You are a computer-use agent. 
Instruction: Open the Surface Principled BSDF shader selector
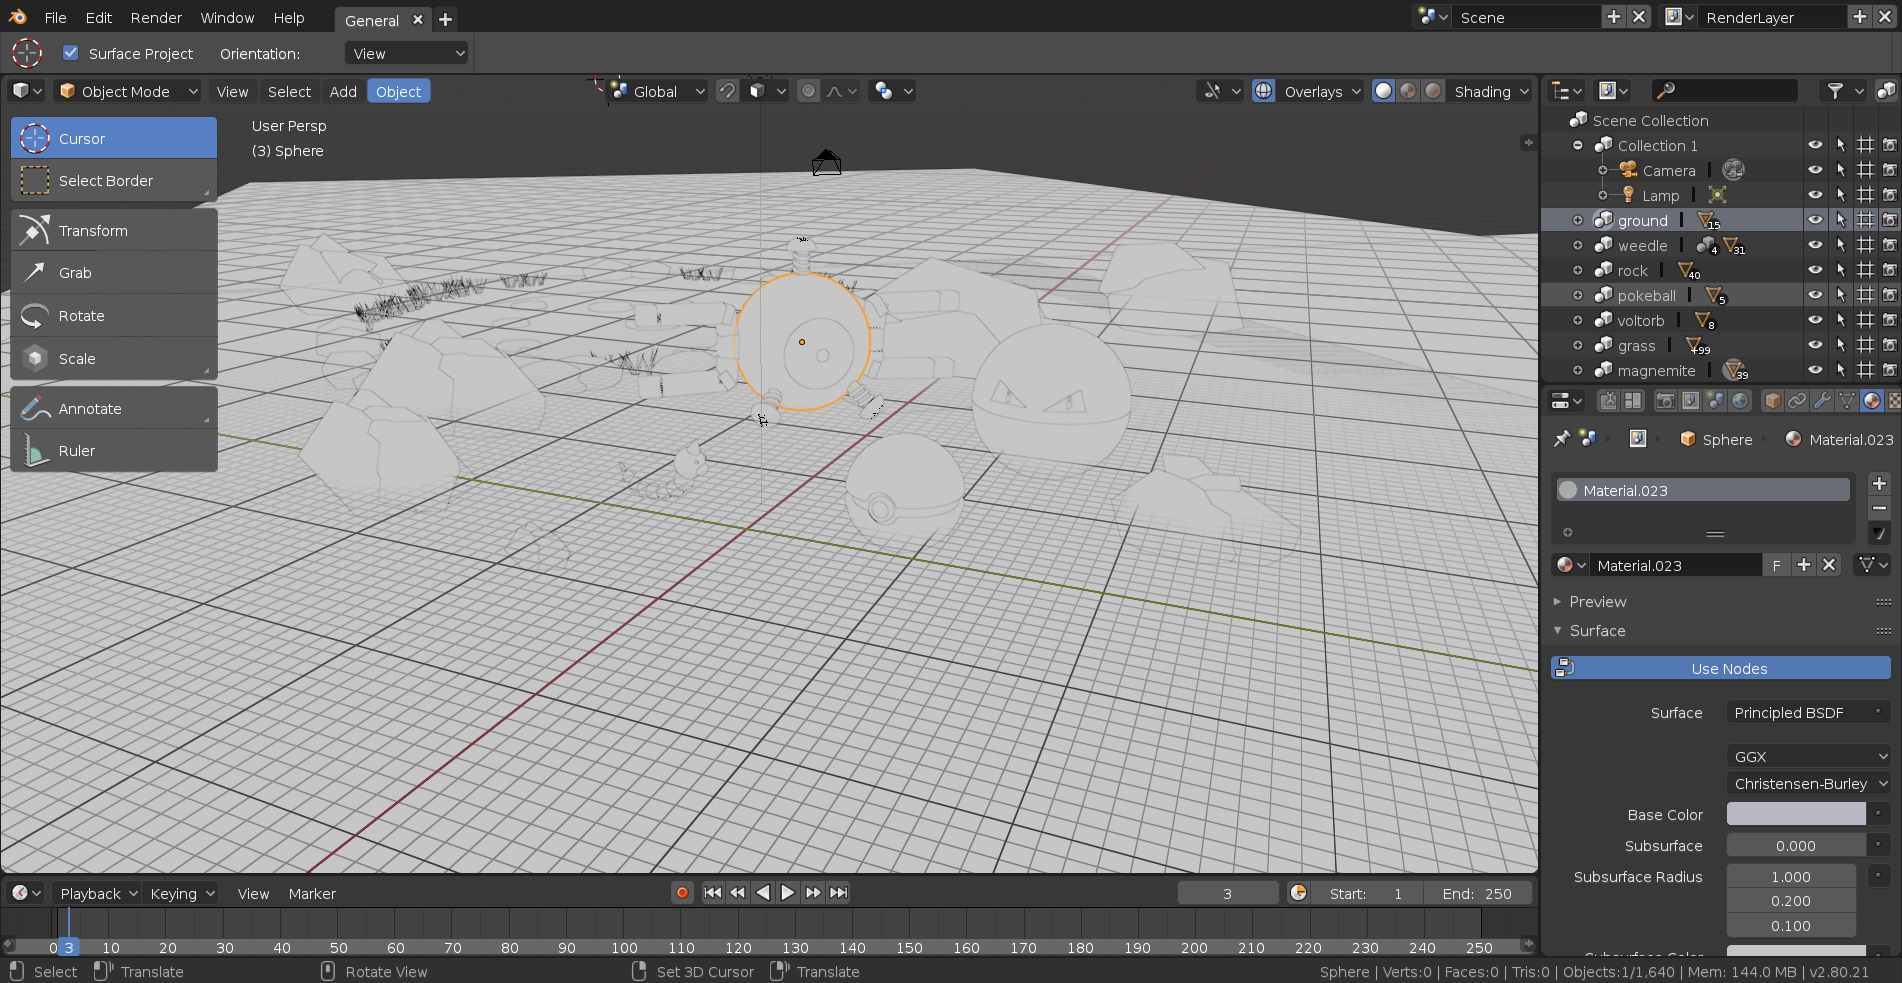(x=1809, y=712)
